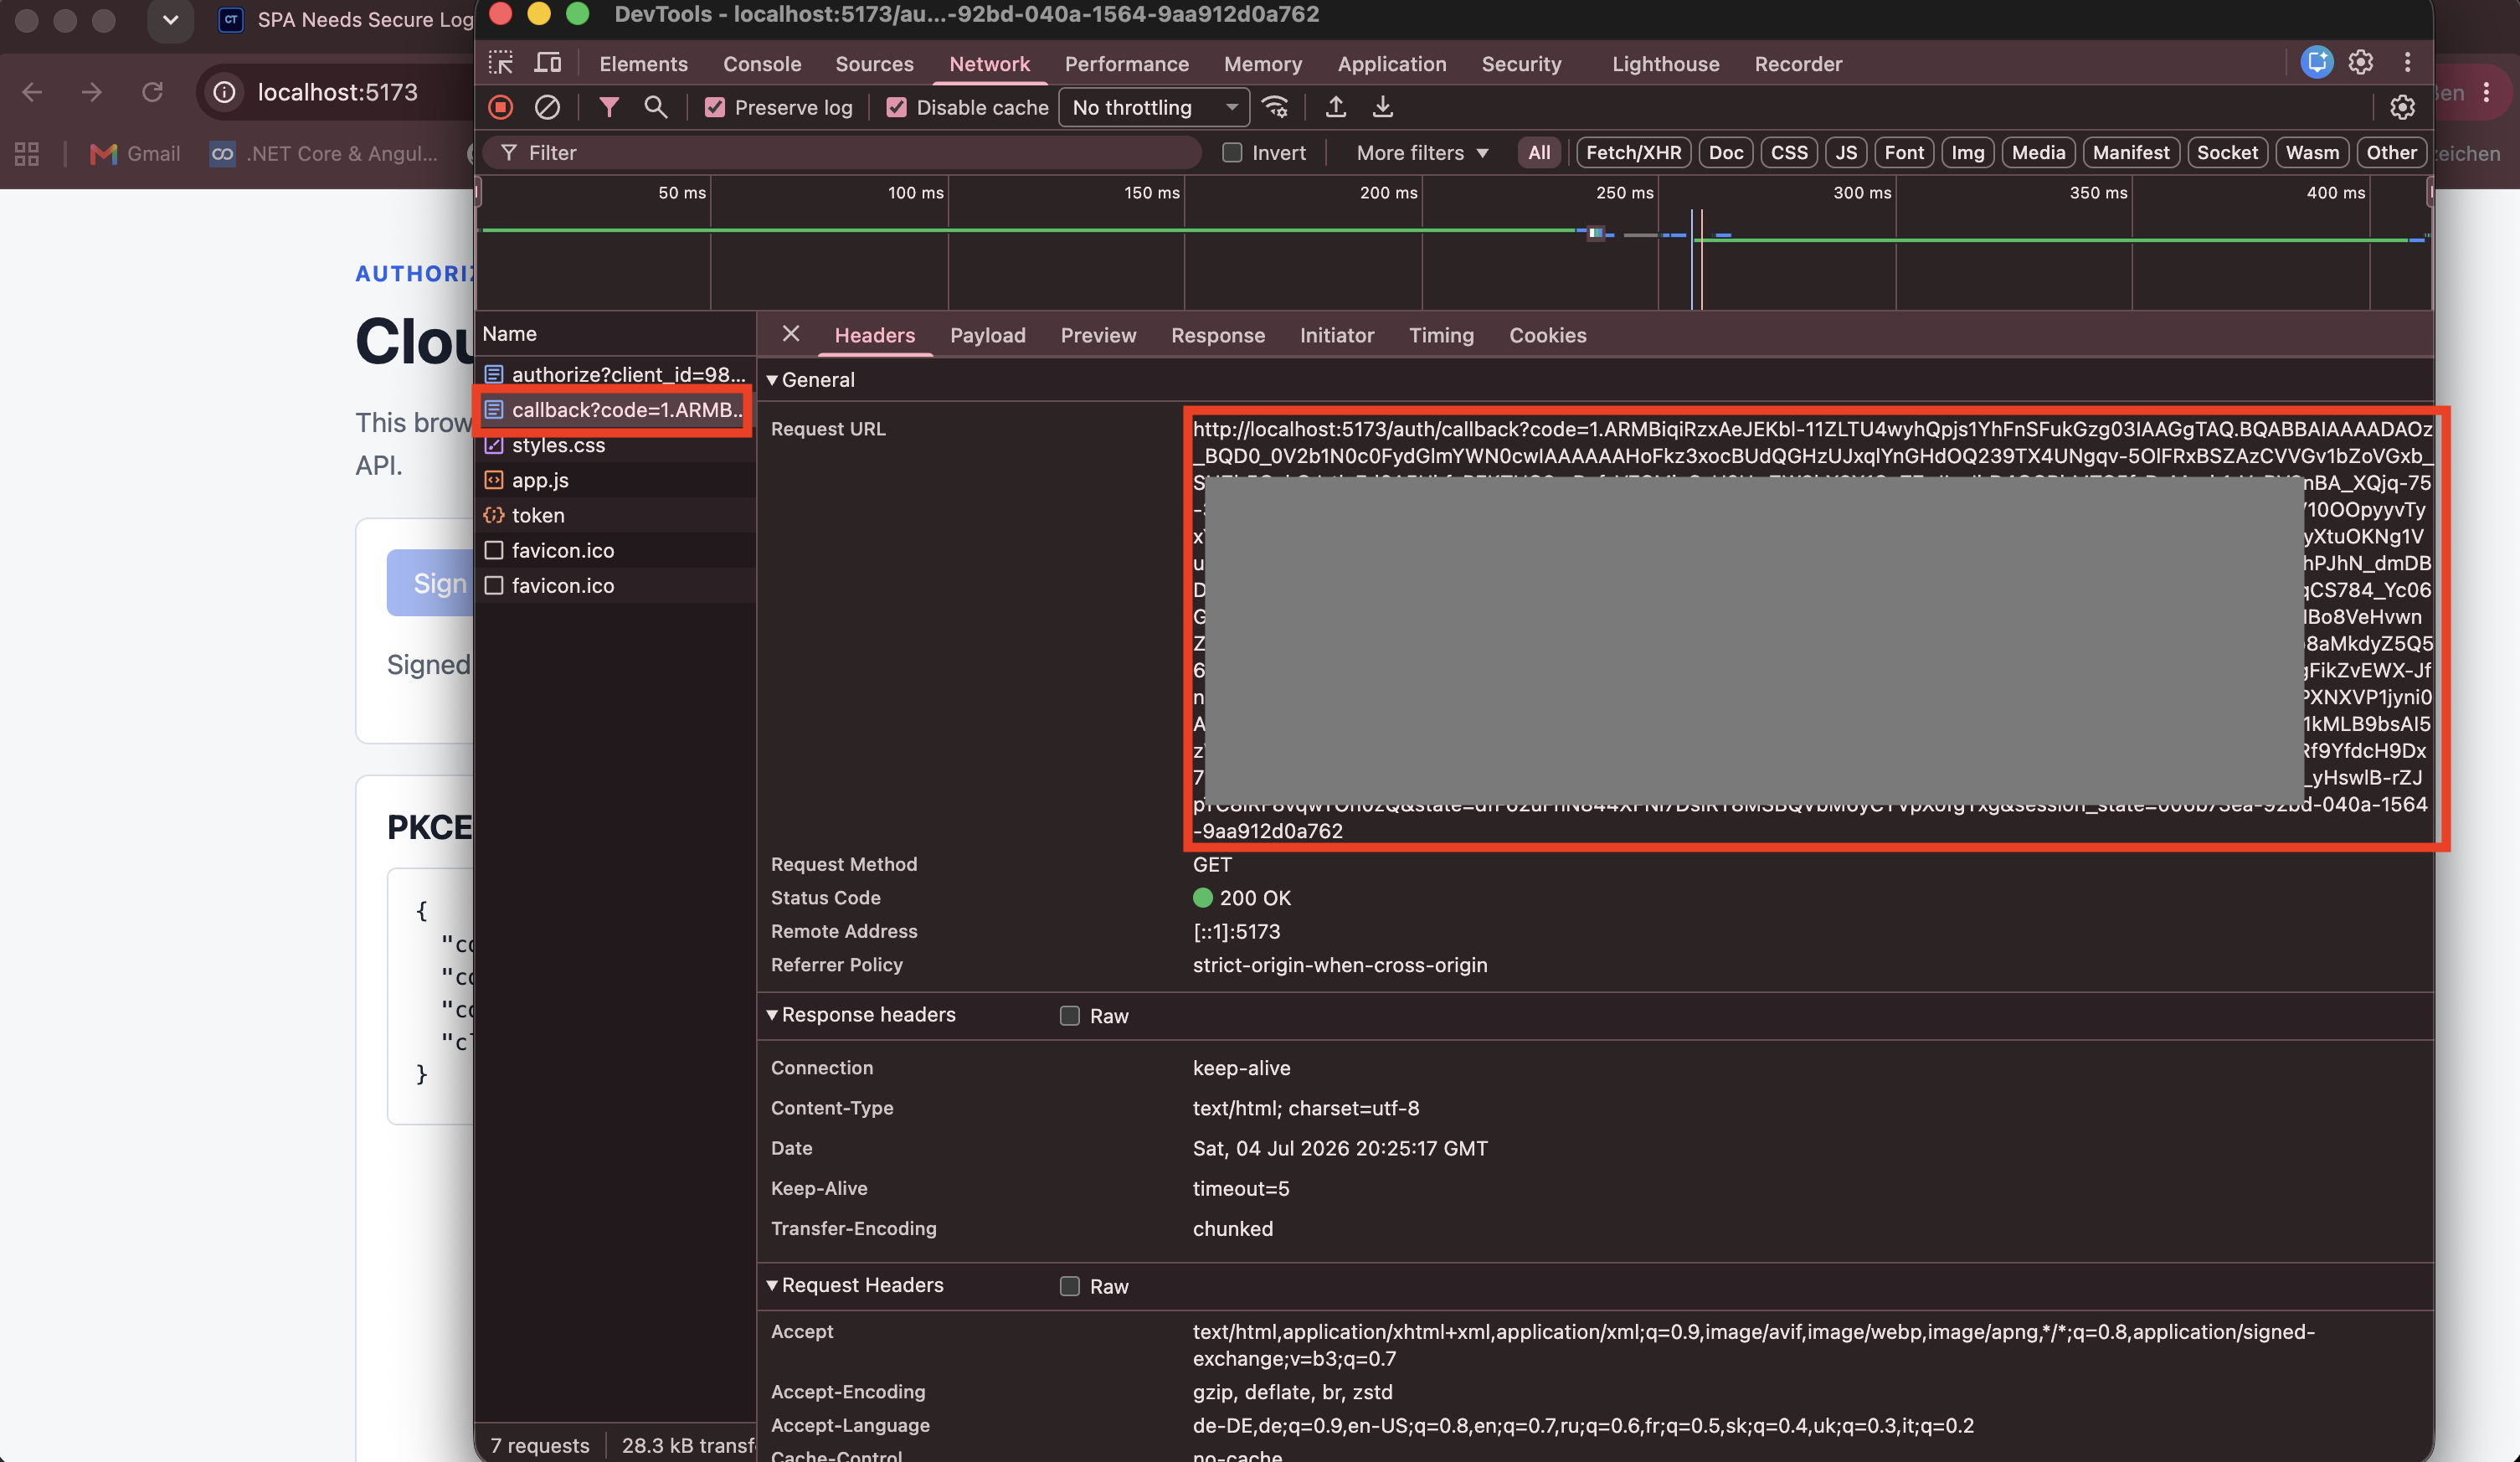Open browser tab search chevron
This screenshot has width=2520, height=1462.
170,20
